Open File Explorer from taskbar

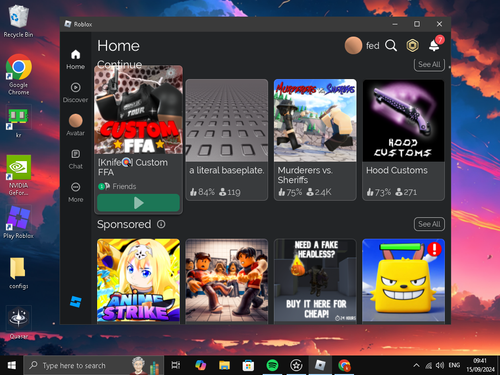point(224,365)
